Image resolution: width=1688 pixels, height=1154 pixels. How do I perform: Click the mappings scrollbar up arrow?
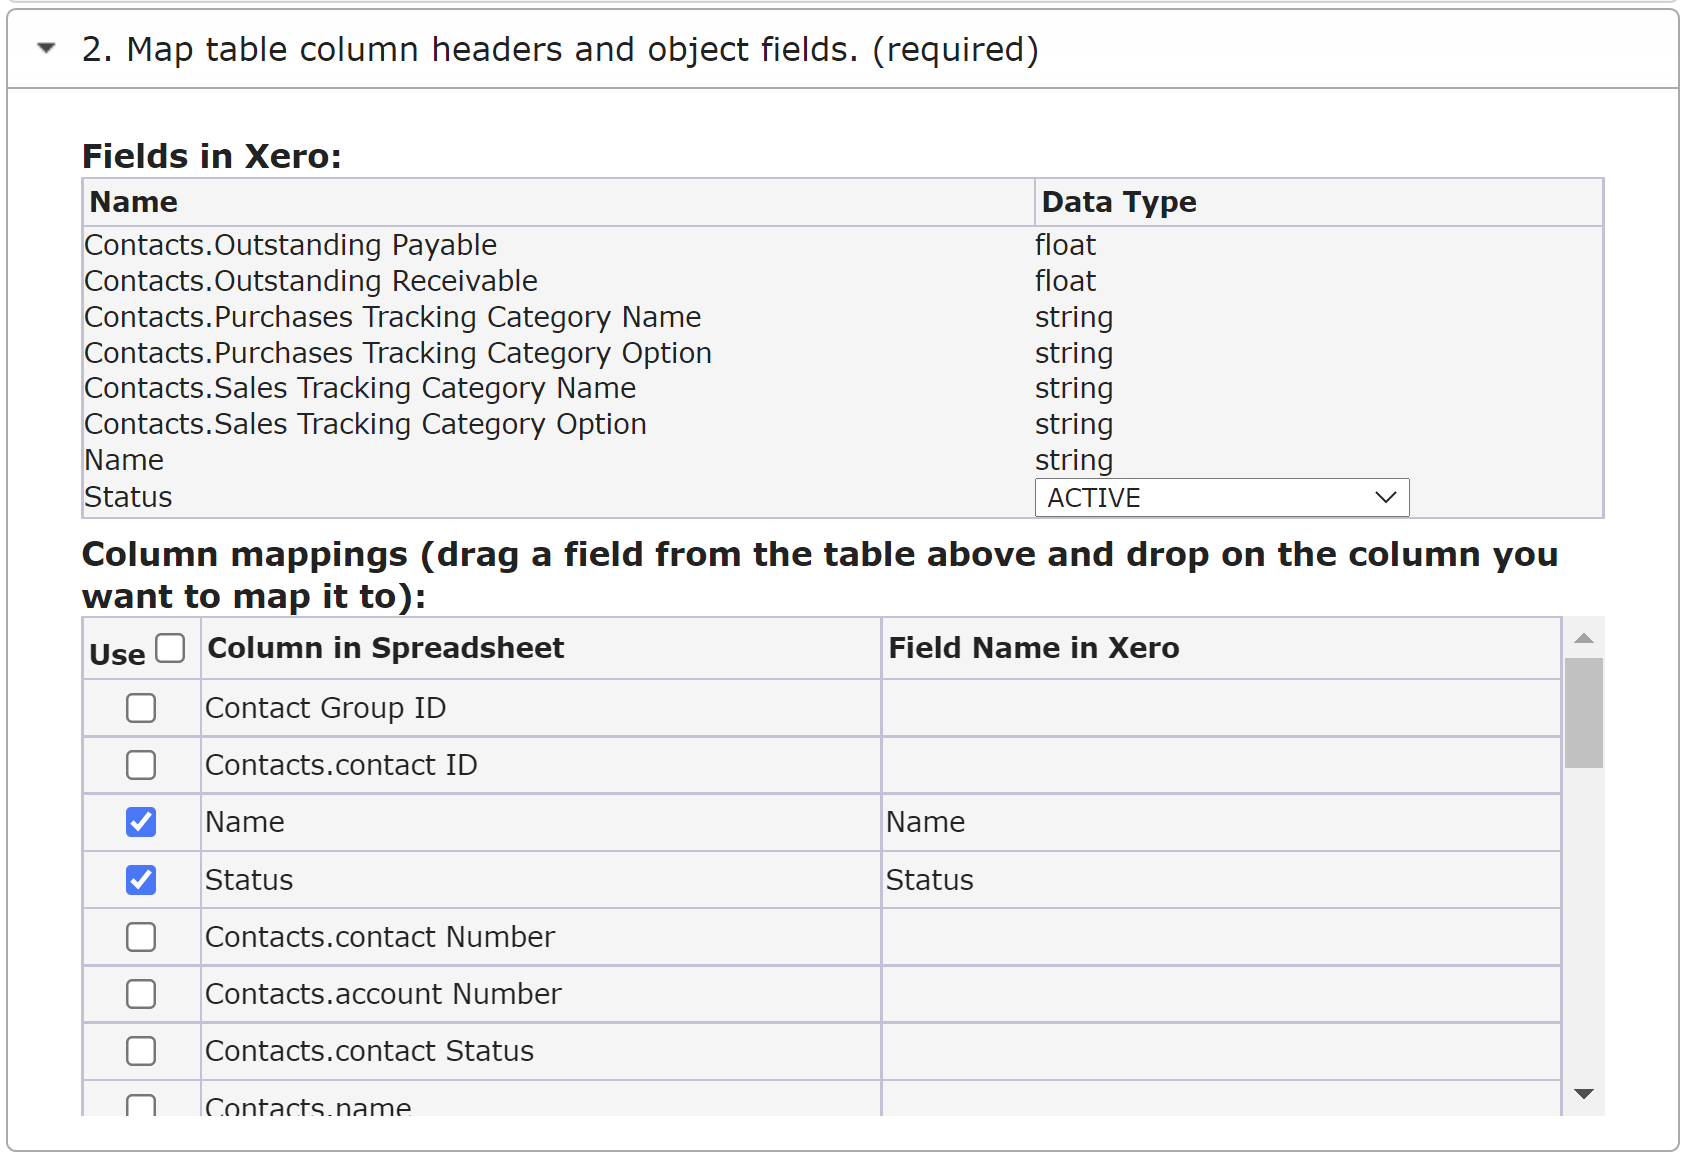(1584, 638)
